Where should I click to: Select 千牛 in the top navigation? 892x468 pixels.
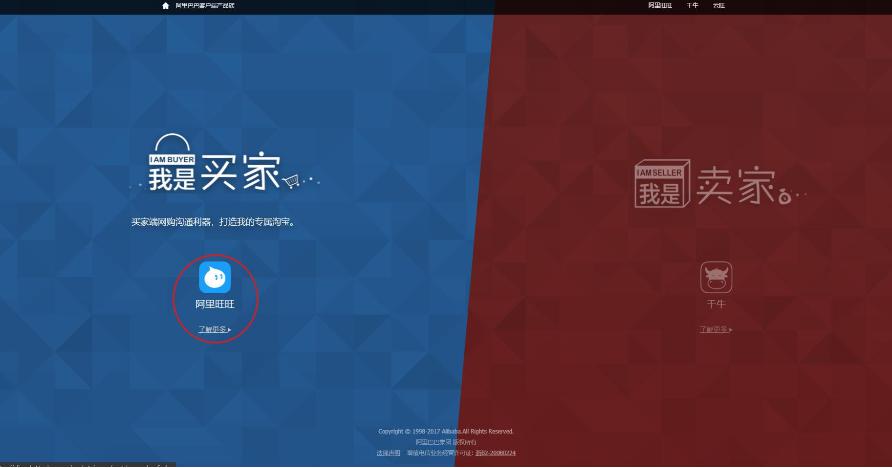[692, 5]
